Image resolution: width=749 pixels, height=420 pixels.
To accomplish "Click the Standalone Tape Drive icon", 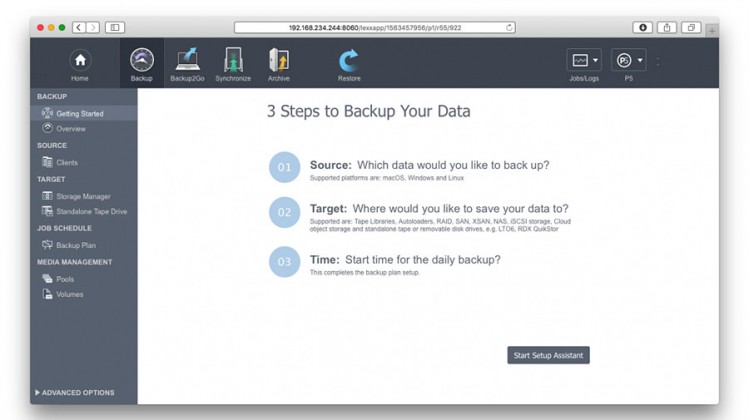I will point(47,211).
